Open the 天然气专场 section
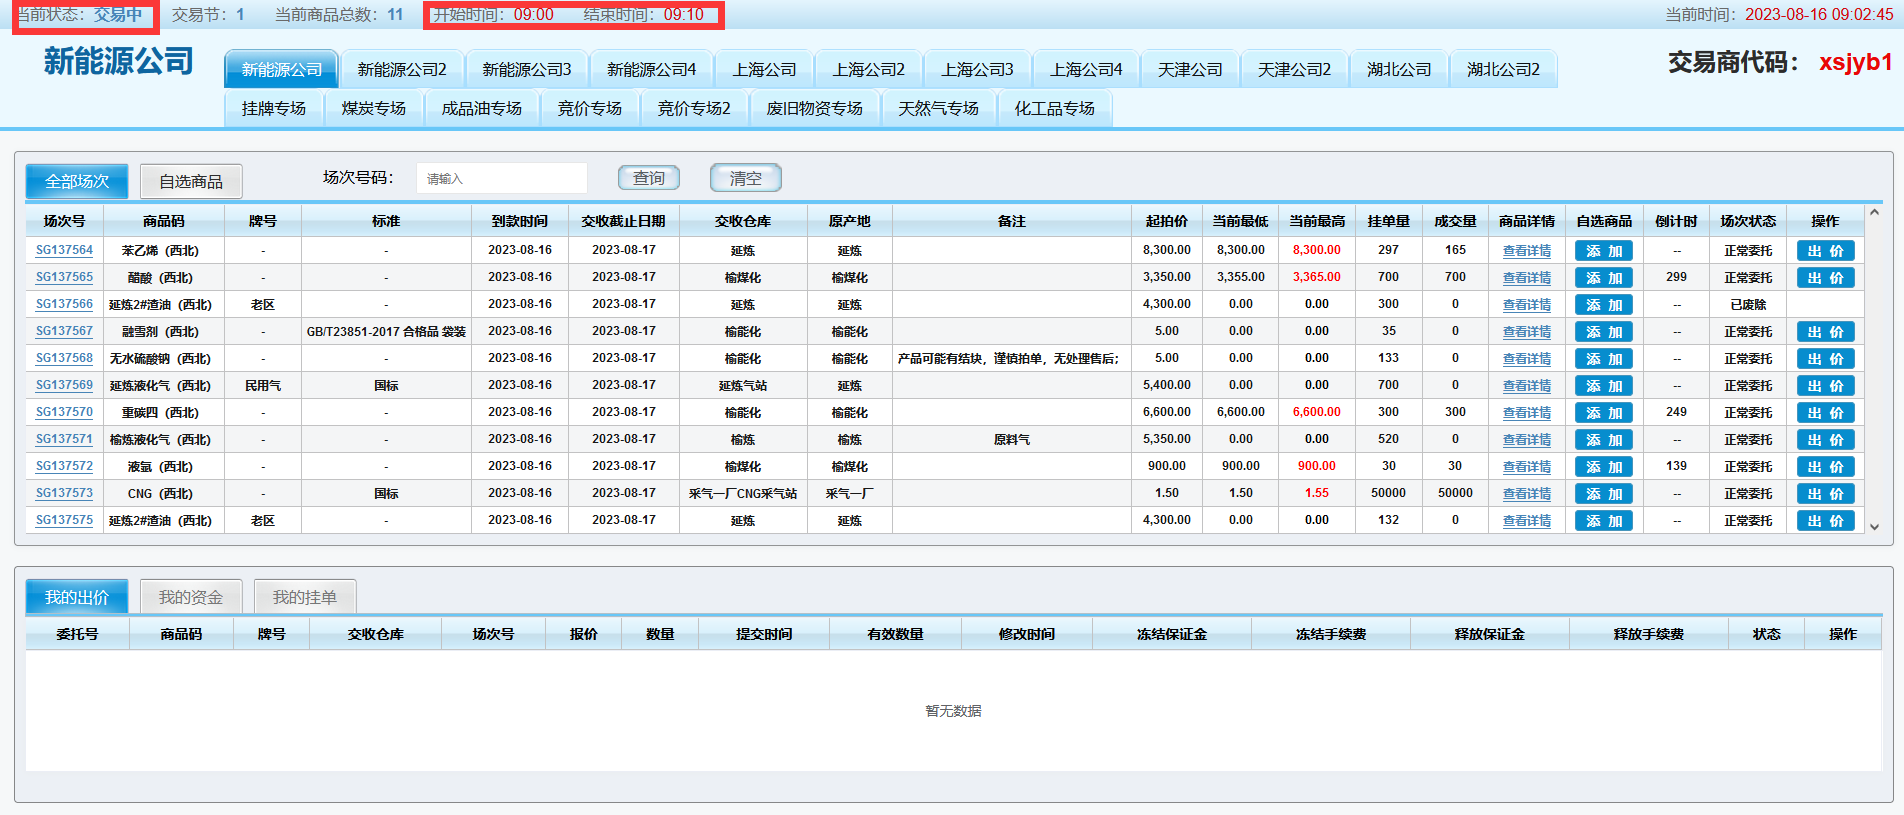The height and width of the screenshot is (815, 1904). [x=939, y=108]
